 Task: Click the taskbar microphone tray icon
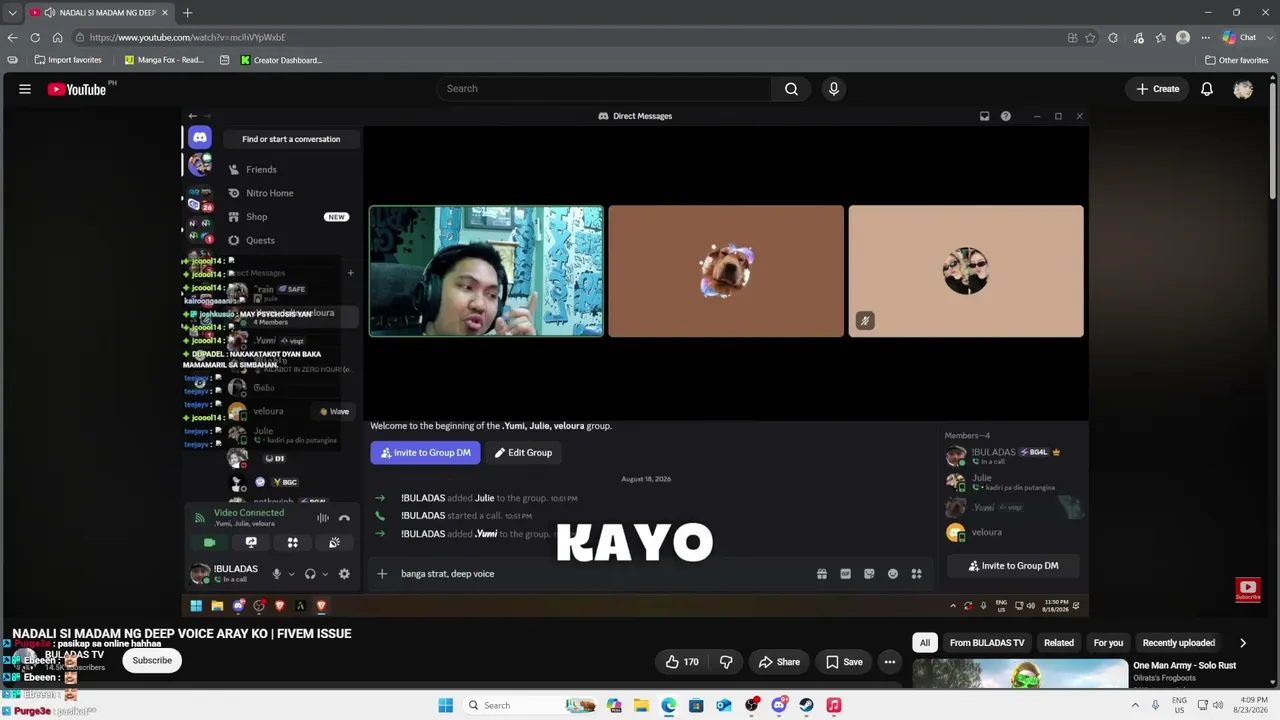1155,705
